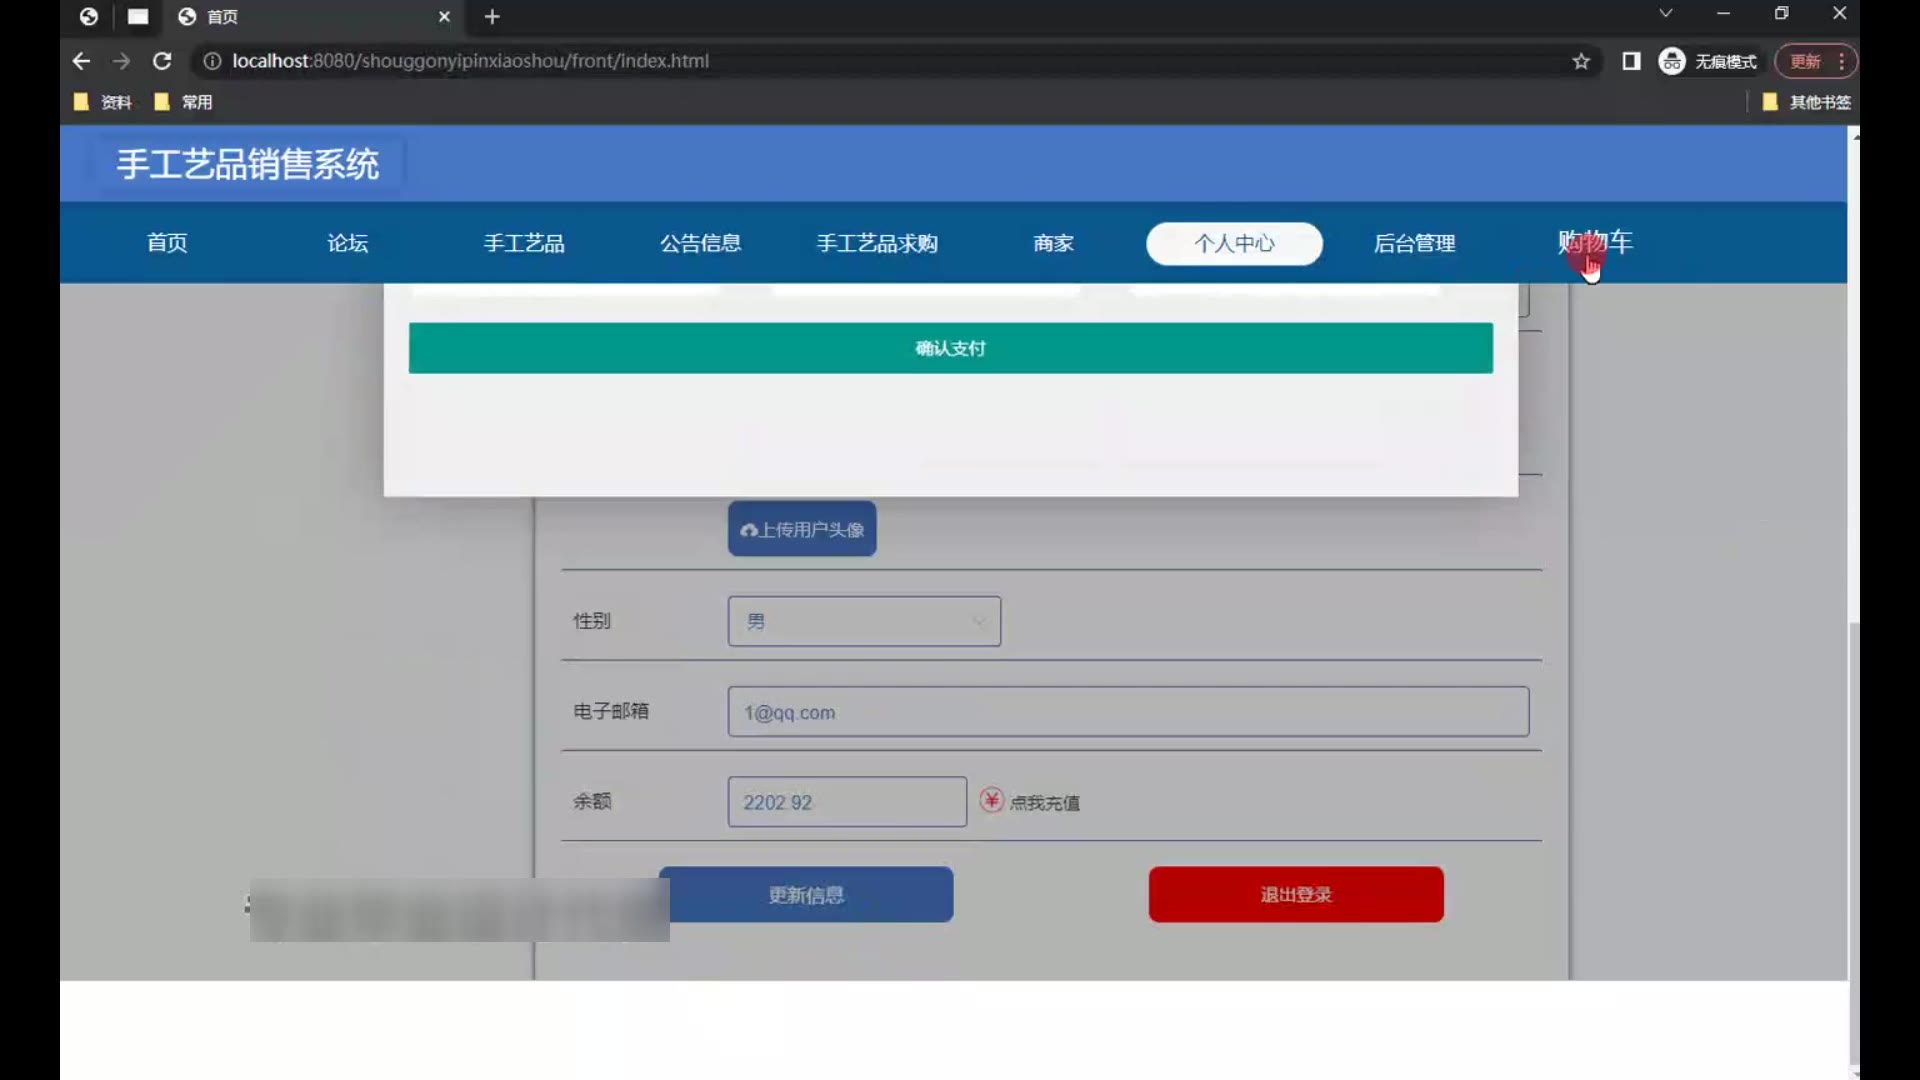Image resolution: width=1920 pixels, height=1080 pixels.
Task: Bookmark page with star icon
Action: pos(1581,61)
